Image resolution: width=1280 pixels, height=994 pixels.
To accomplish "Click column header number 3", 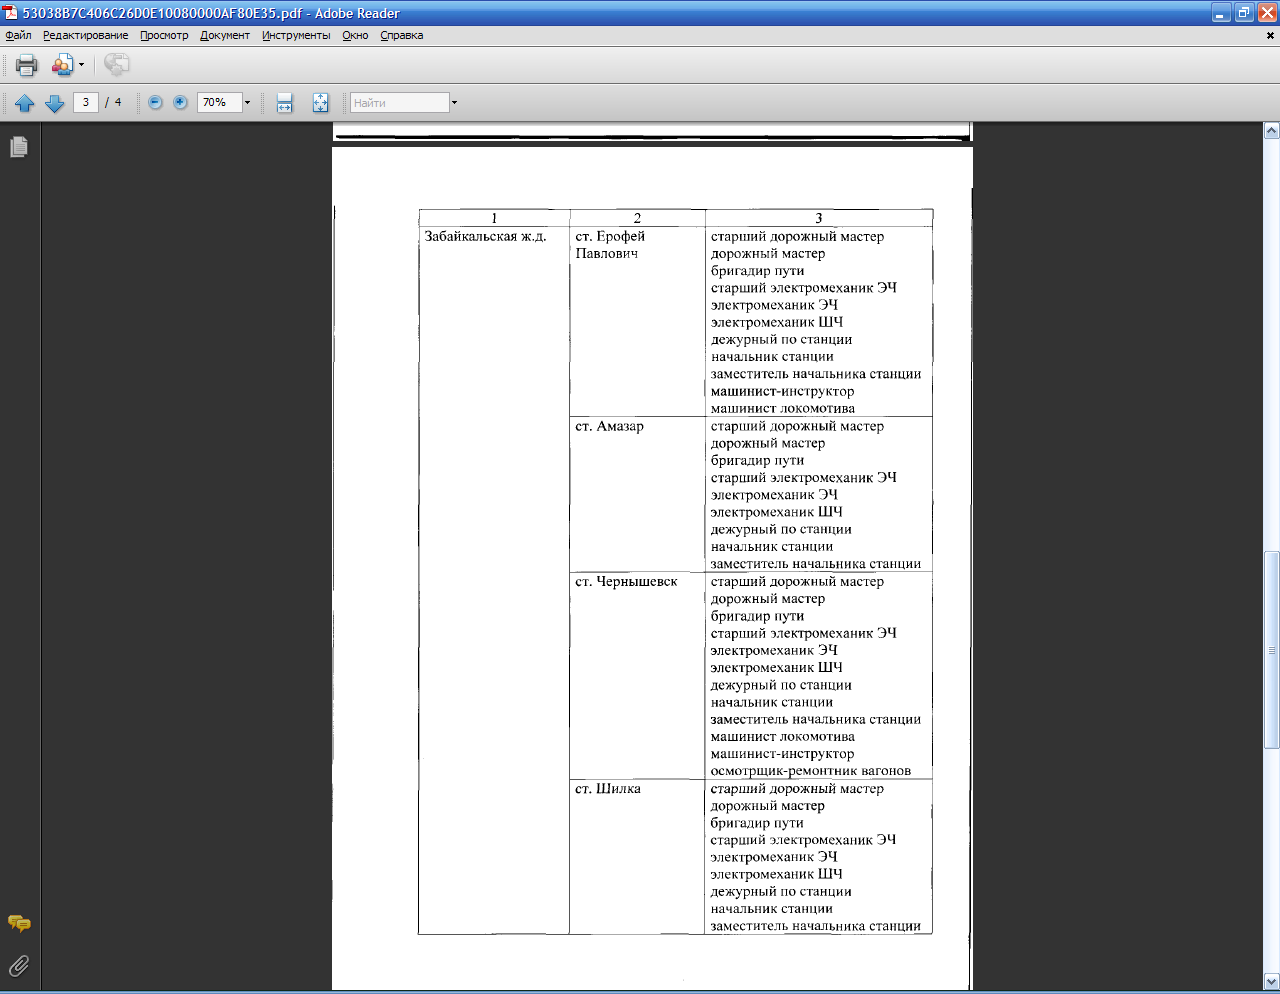I will 819,218.
